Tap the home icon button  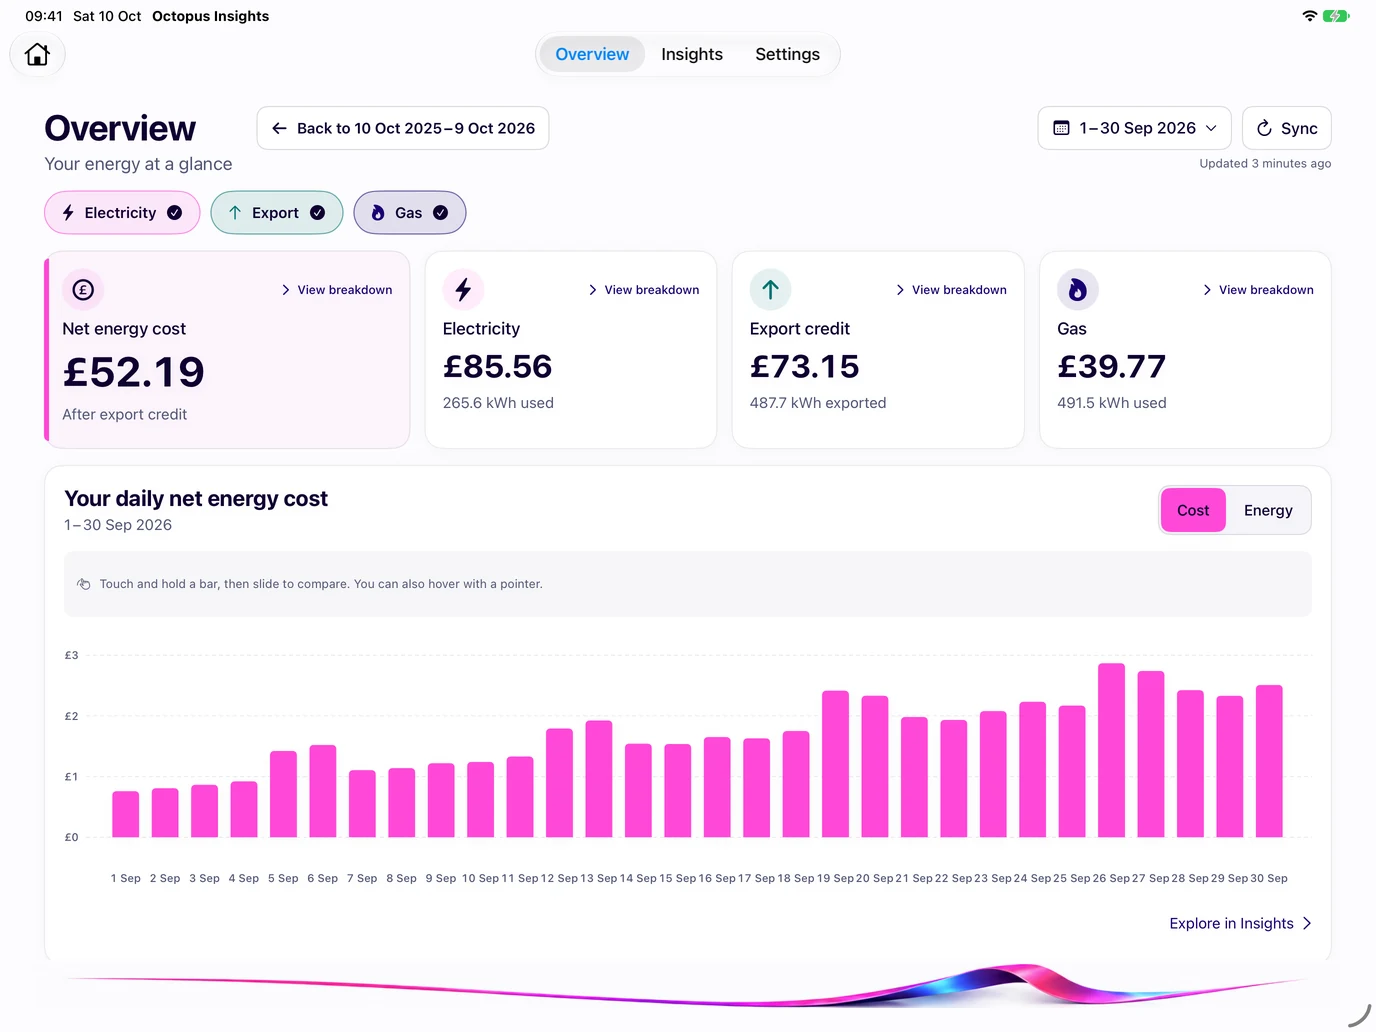[x=37, y=54]
